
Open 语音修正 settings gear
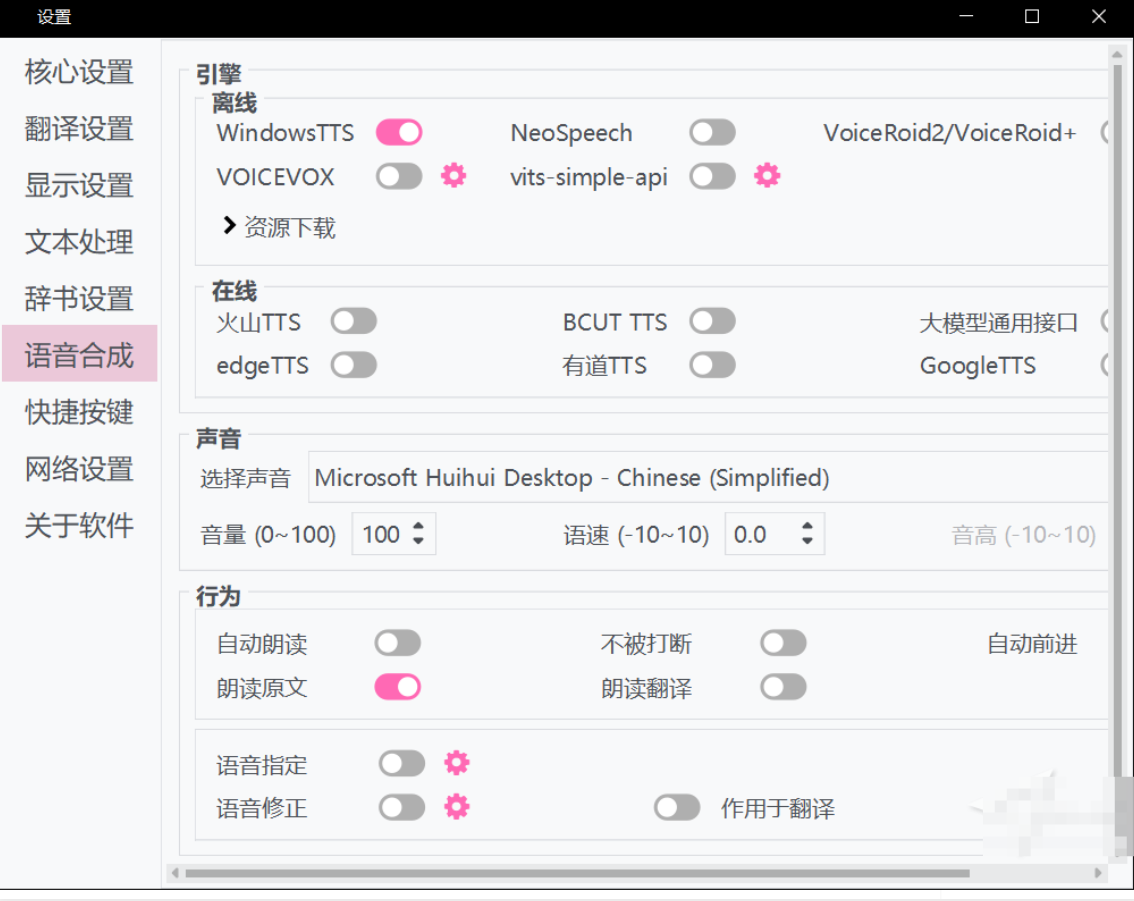pyautogui.click(x=456, y=807)
